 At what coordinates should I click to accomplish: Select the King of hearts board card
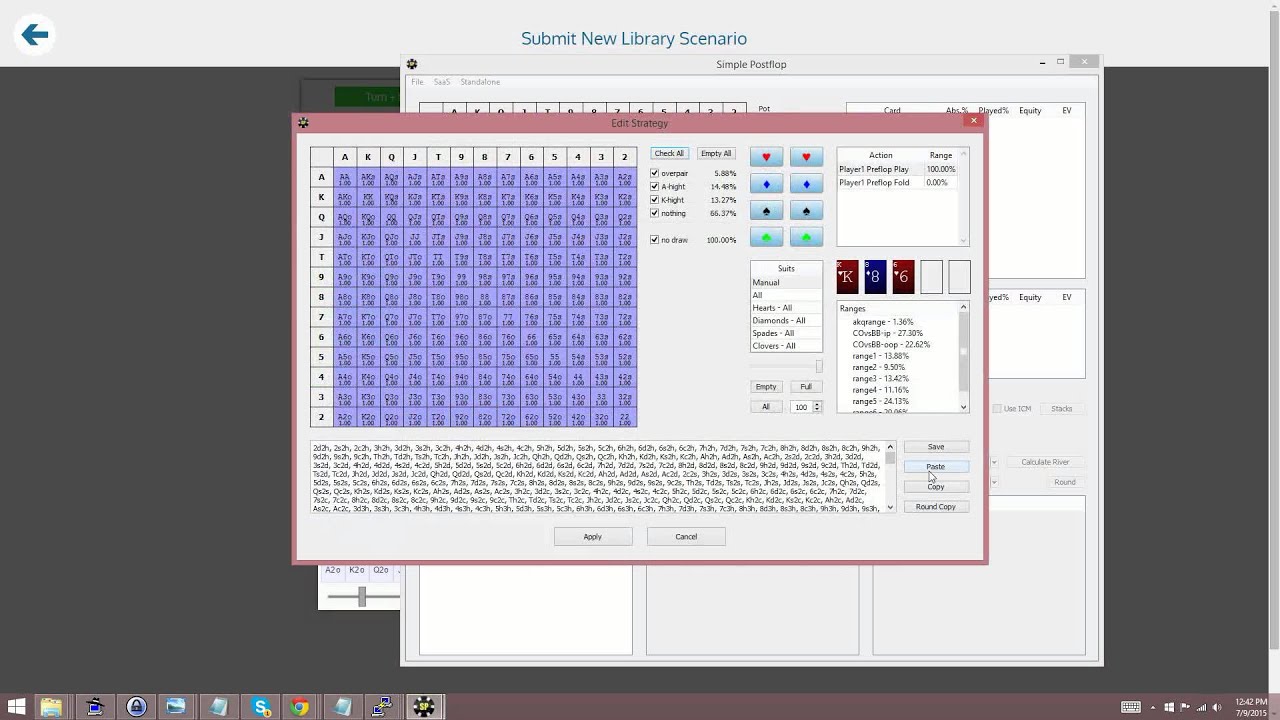click(847, 277)
